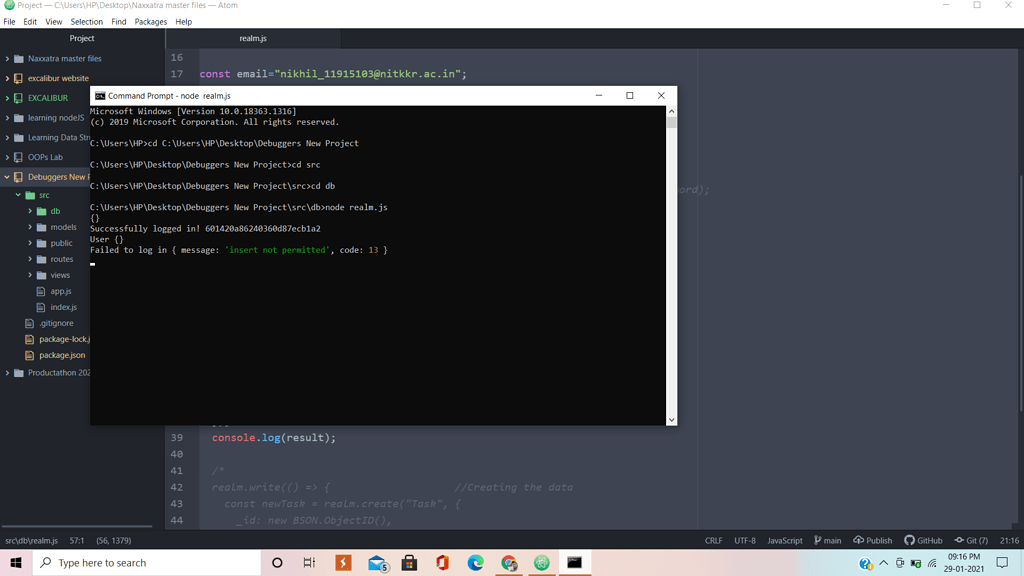Click the Publish button in status bar
This screenshot has height=576, width=1024.
click(872, 540)
